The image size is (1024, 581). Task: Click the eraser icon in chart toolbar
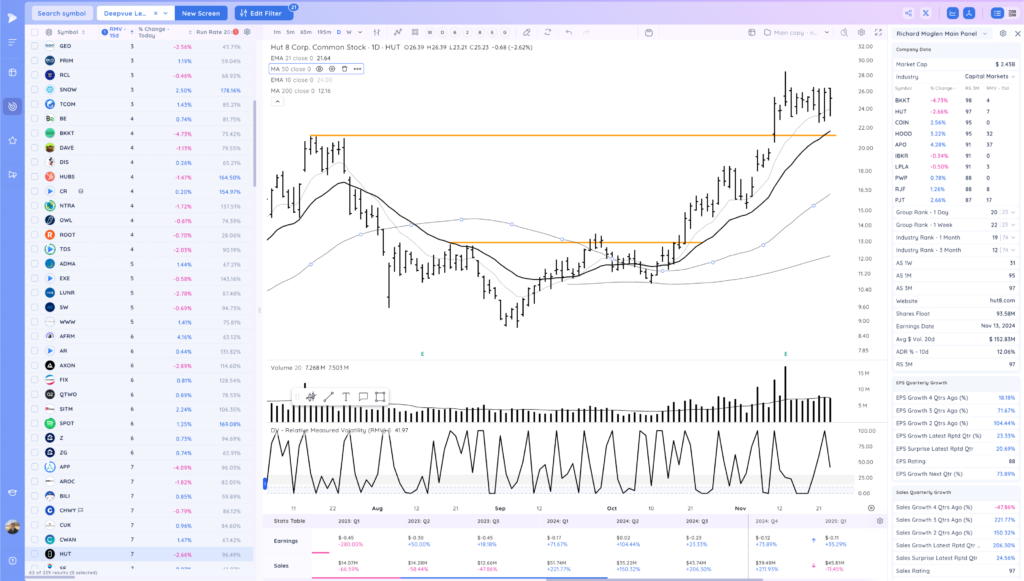[x=526, y=32]
